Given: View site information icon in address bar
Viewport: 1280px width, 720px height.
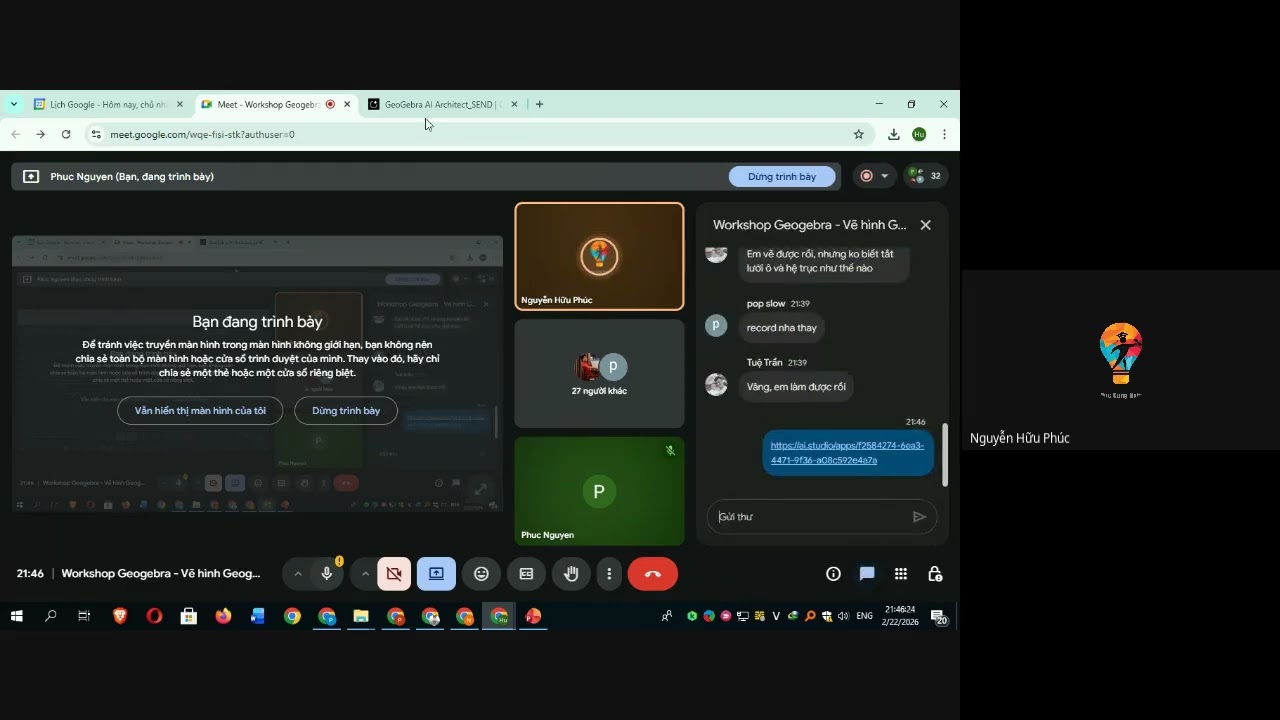Looking at the screenshot, I should click(x=96, y=134).
